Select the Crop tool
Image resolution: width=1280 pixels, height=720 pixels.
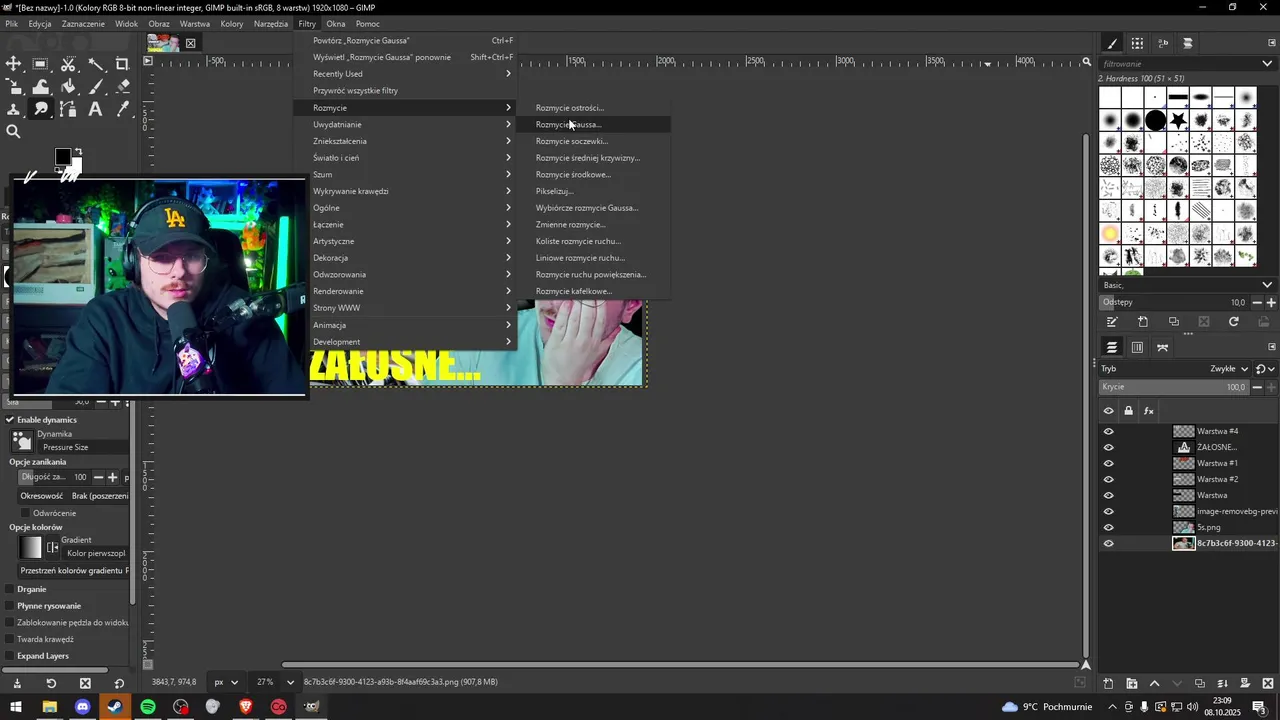point(122,64)
